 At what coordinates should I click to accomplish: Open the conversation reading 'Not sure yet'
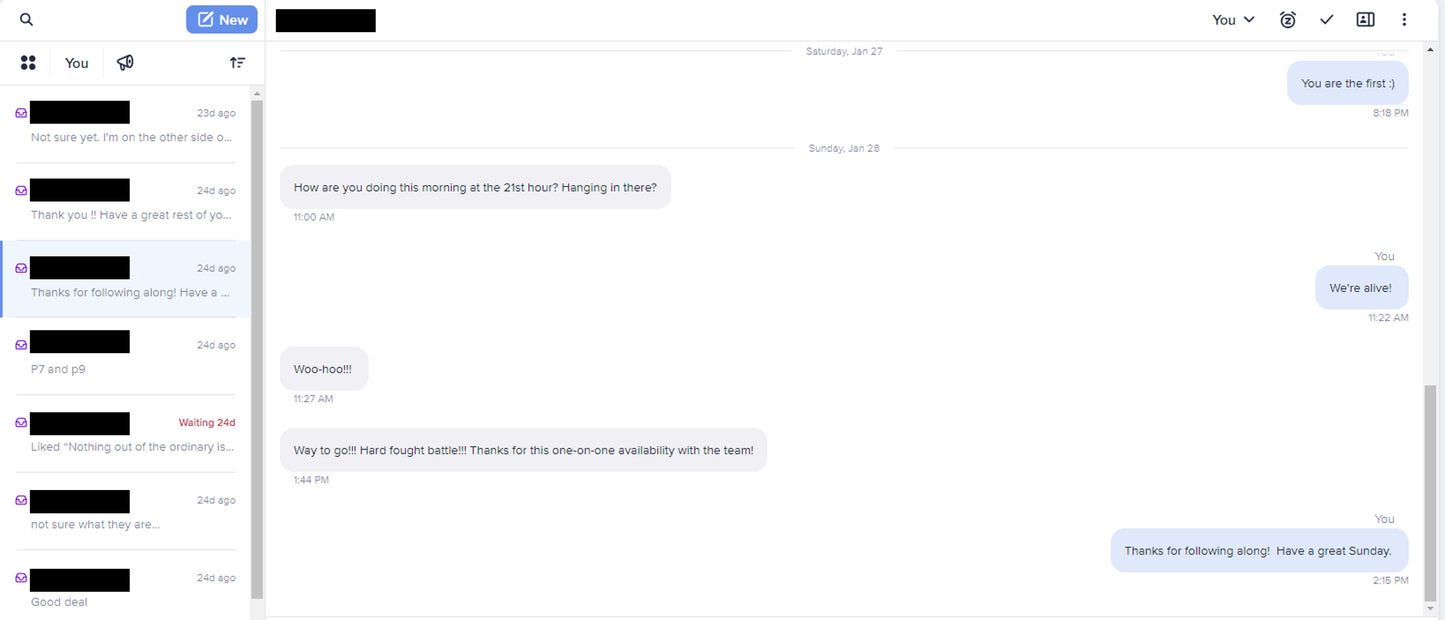[x=130, y=137]
